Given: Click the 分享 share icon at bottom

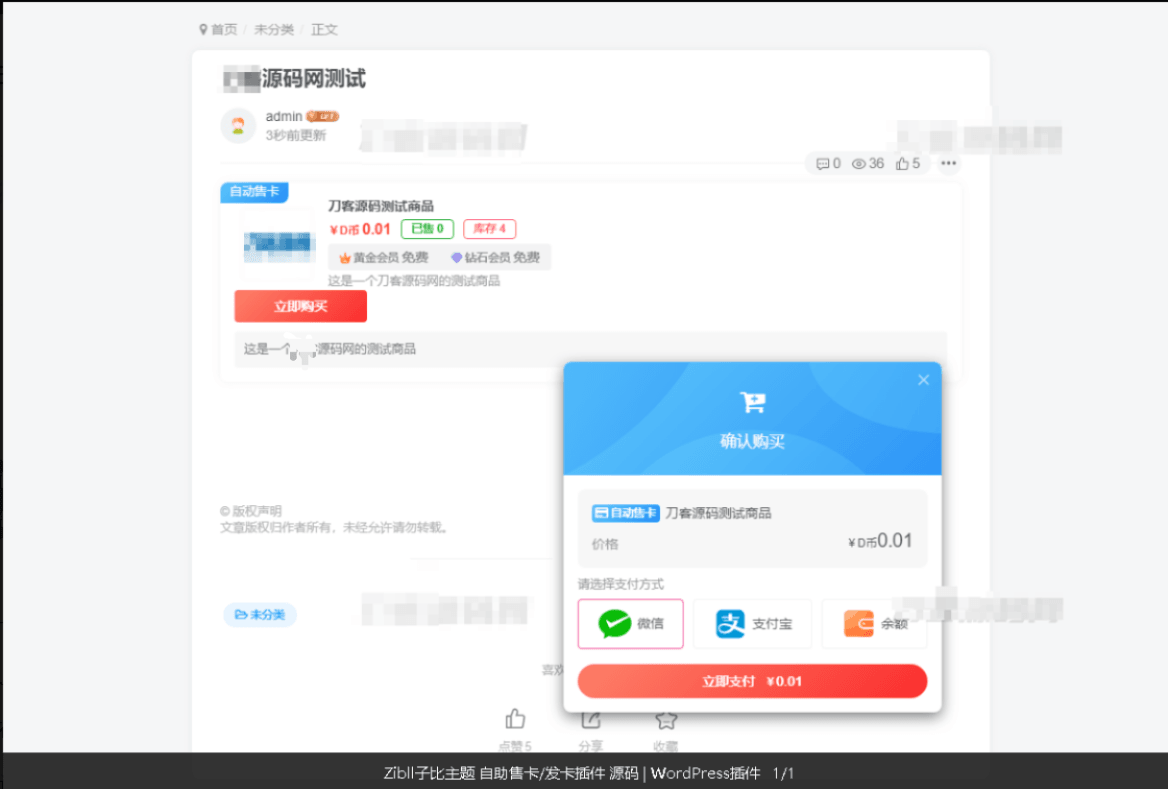Looking at the screenshot, I should (591, 719).
